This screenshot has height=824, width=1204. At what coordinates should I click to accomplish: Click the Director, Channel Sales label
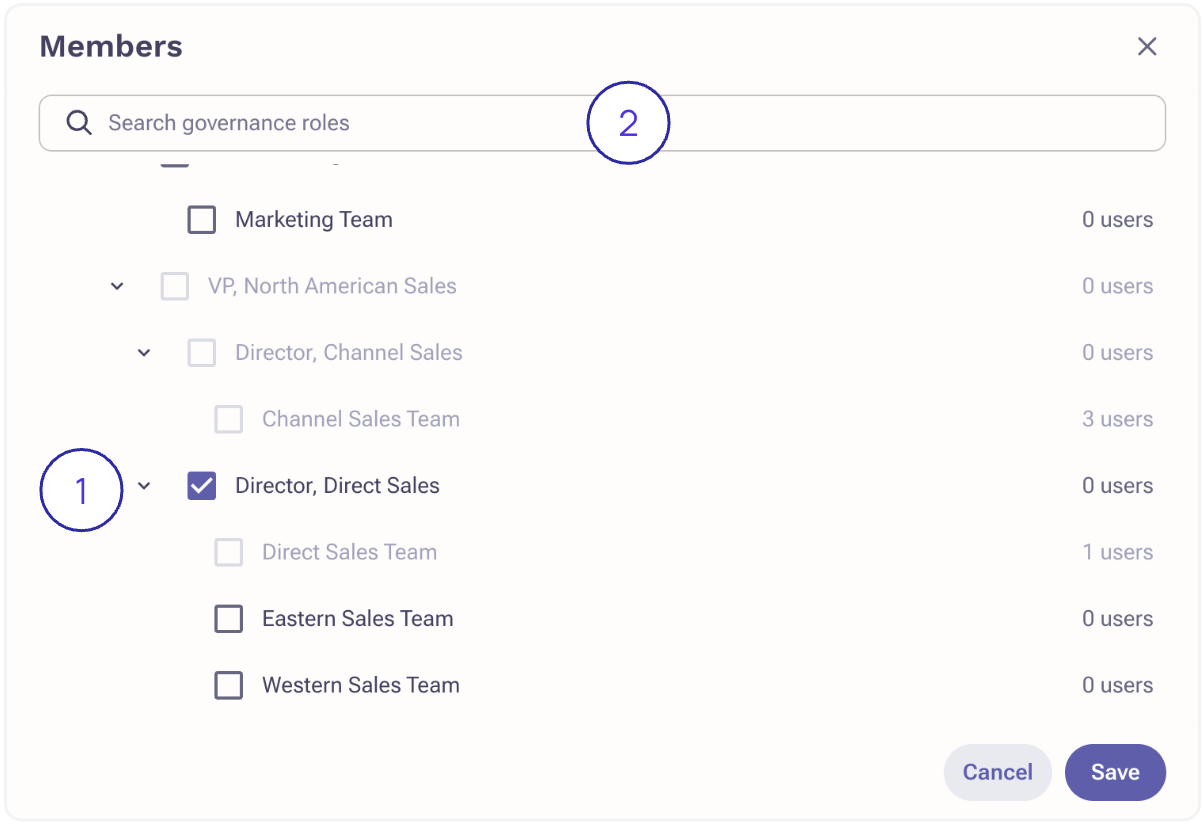pyautogui.click(x=349, y=353)
